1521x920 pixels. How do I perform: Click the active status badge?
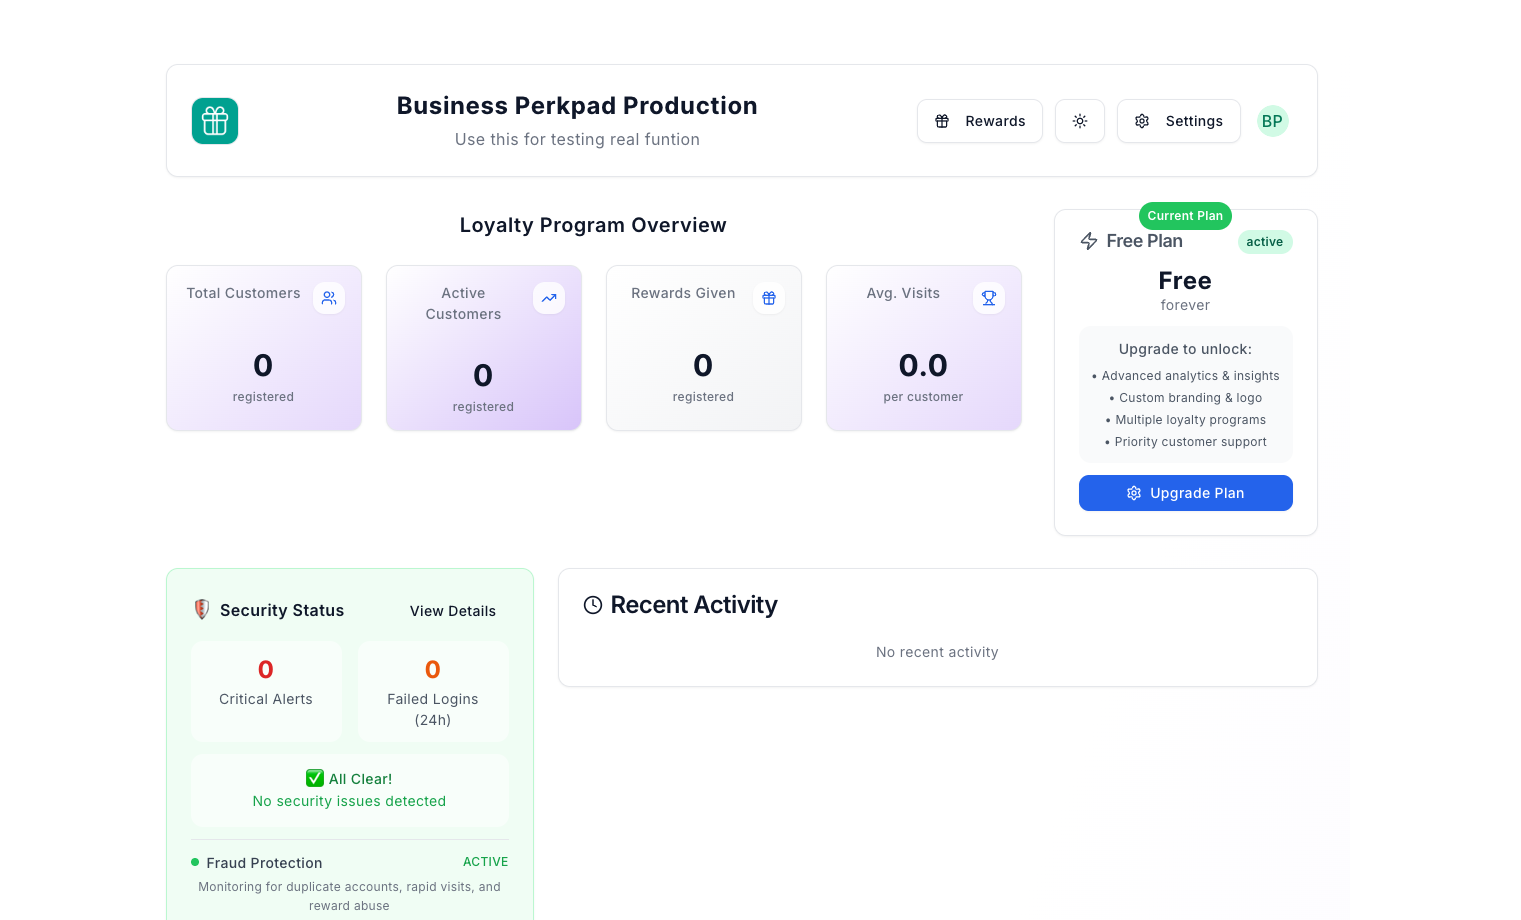click(1264, 242)
